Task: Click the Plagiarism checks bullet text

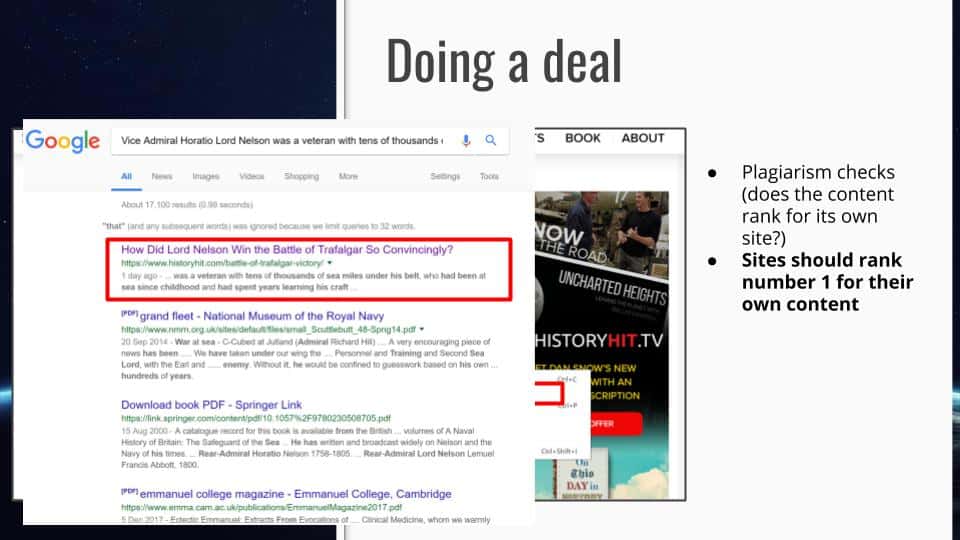Action: pyautogui.click(x=819, y=205)
